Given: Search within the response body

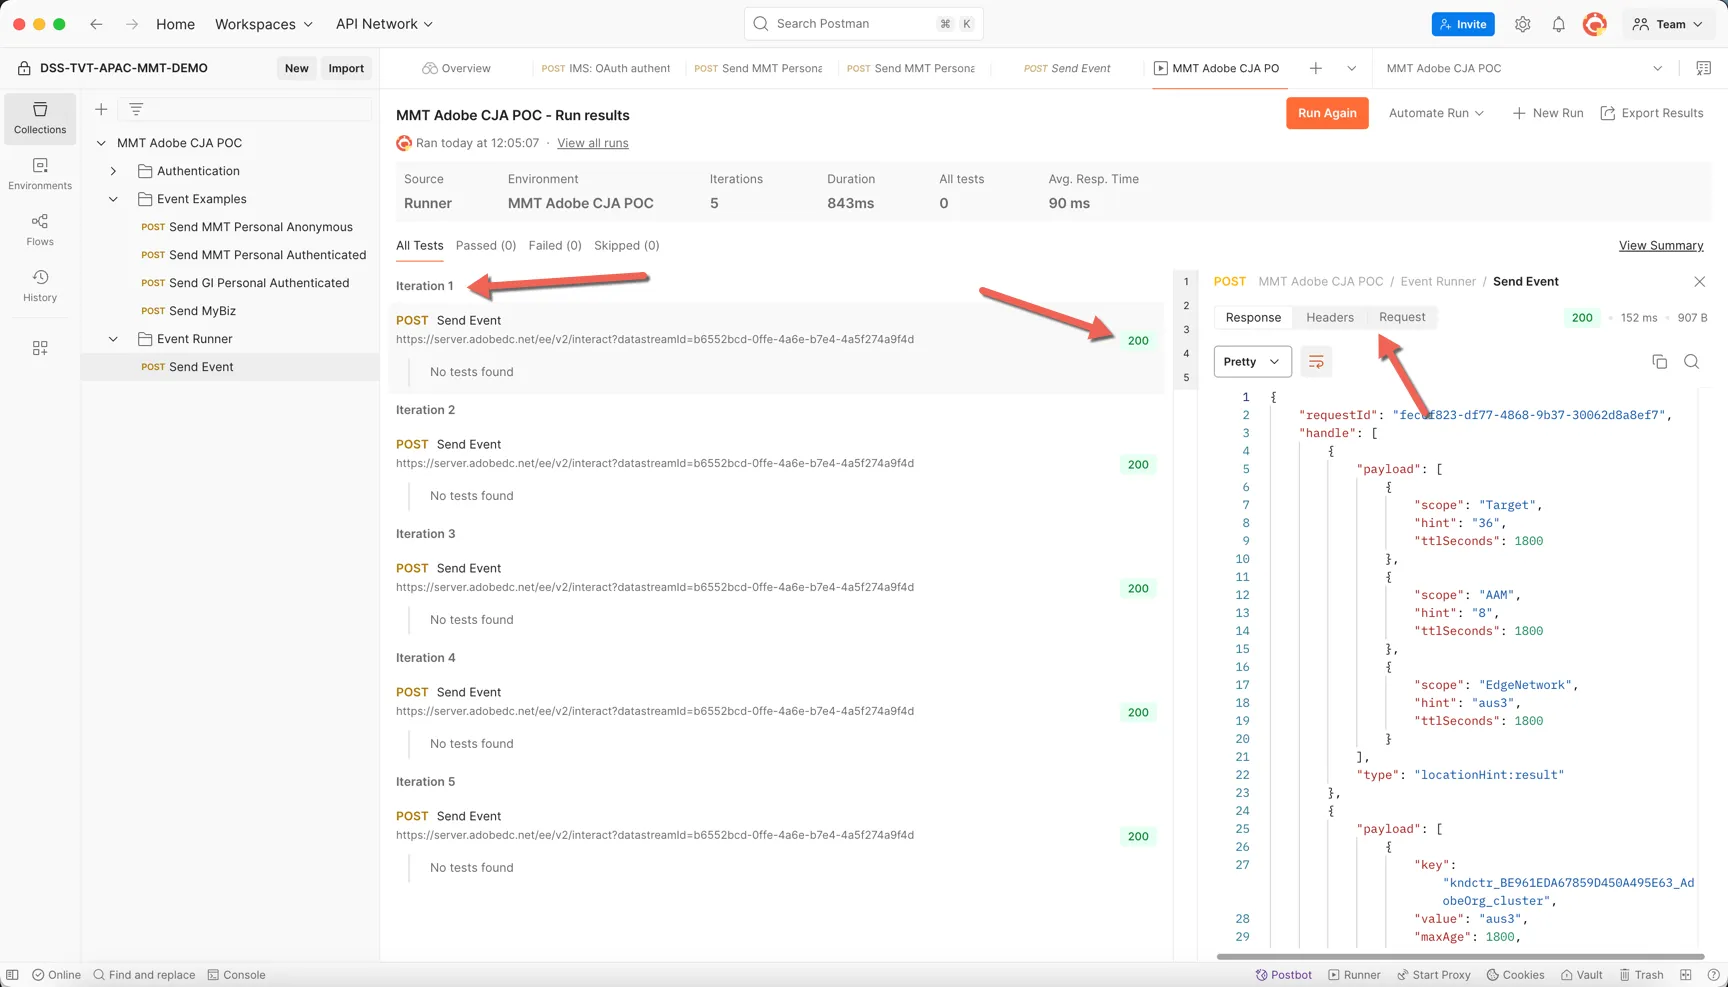Looking at the screenshot, I should click(x=1691, y=362).
